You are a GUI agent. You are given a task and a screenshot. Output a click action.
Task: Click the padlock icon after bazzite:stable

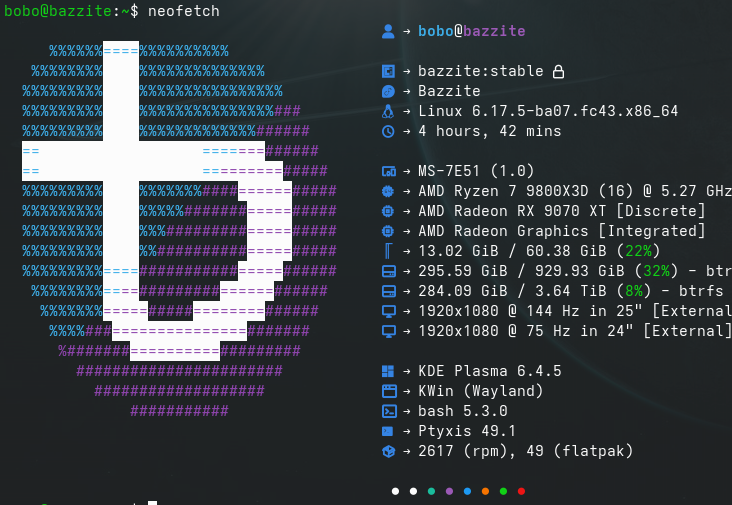pyautogui.click(x=558, y=71)
